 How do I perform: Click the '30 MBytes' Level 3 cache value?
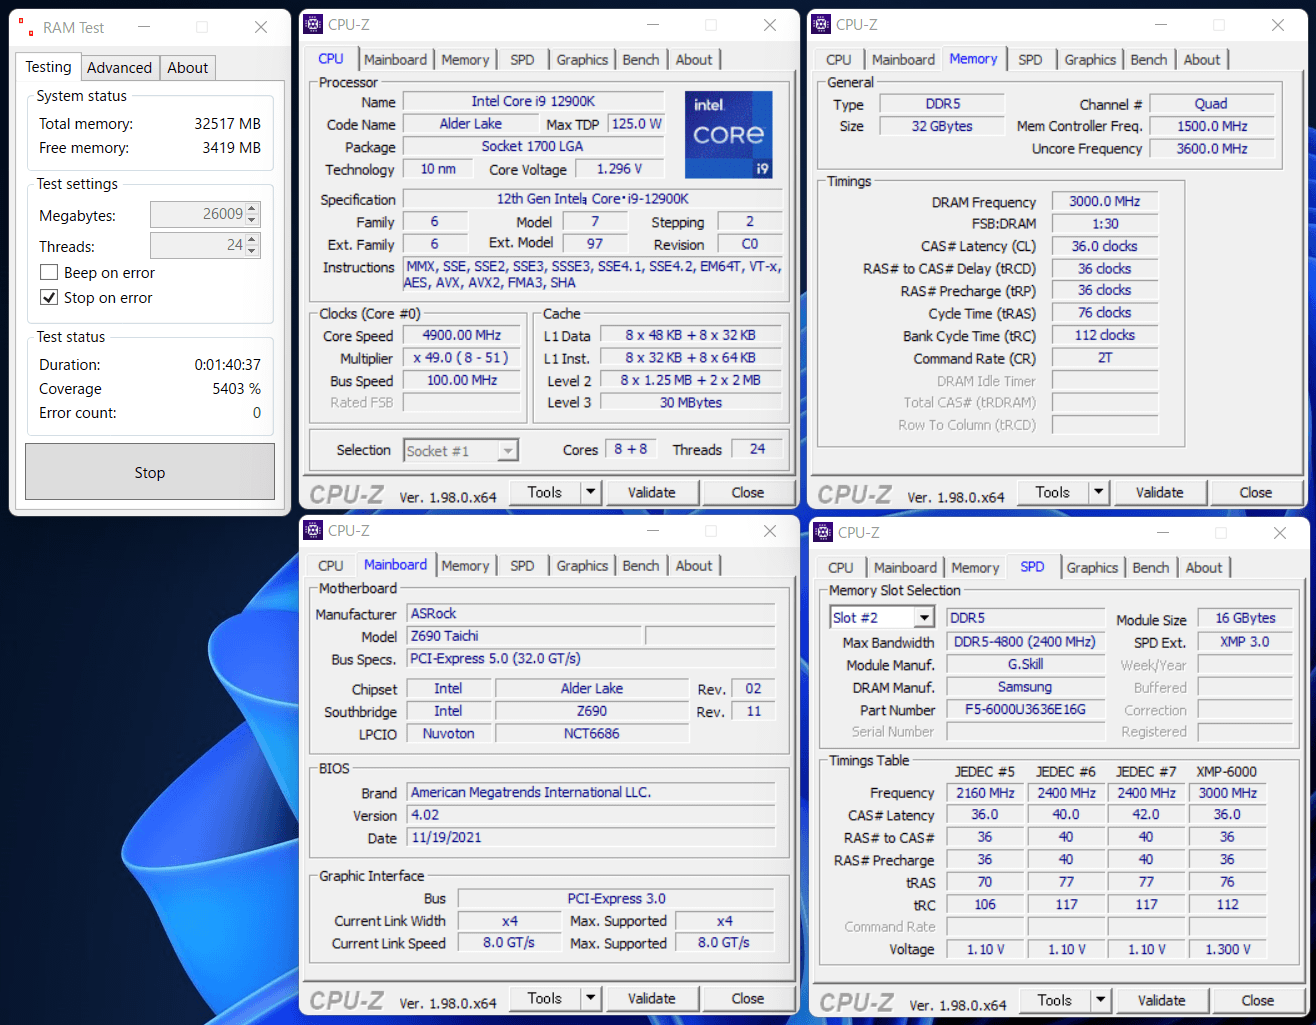pyautogui.click(x=691, y=402)
